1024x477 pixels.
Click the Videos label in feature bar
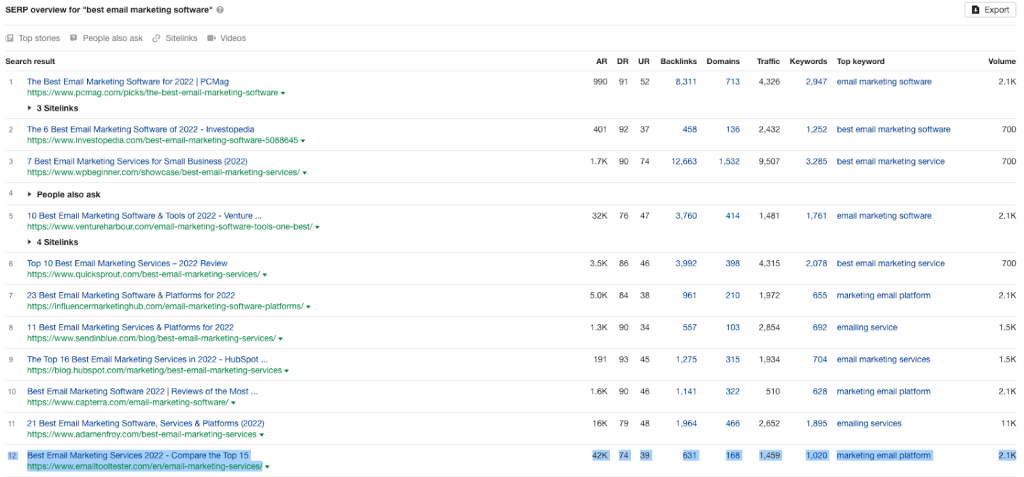click(233, 39)
